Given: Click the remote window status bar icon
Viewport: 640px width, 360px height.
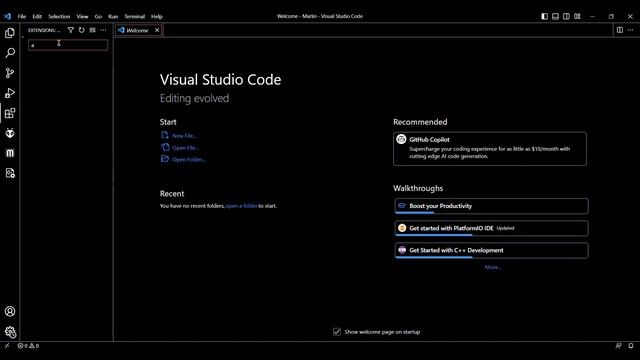Looking at the screenshot, I should (x=7, y=346).
